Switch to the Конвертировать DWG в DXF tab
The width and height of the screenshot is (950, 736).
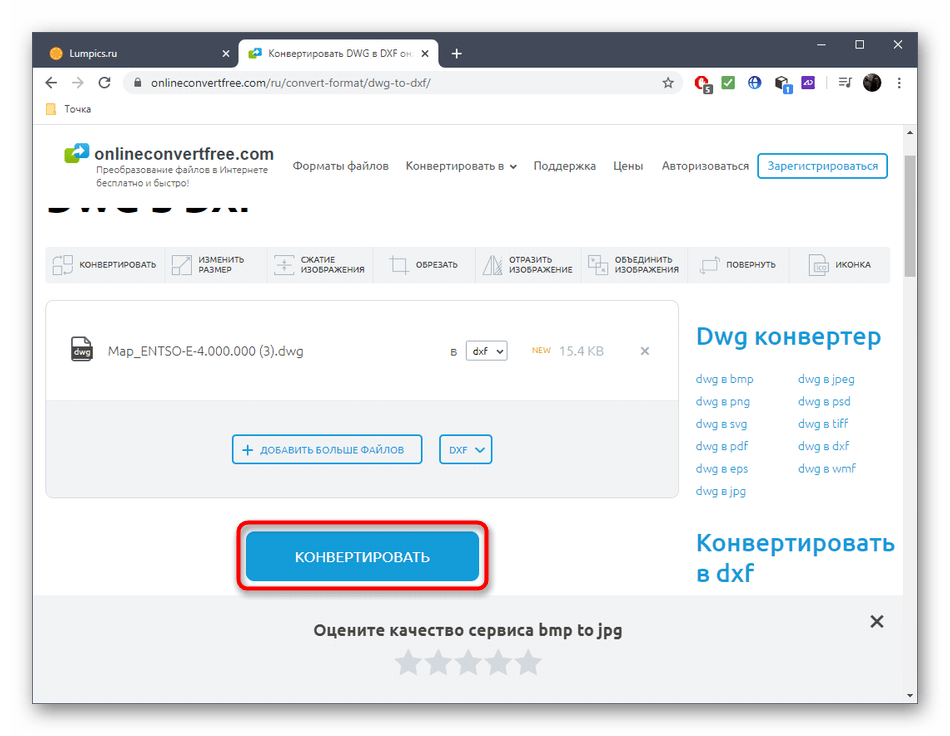(339, 54)
